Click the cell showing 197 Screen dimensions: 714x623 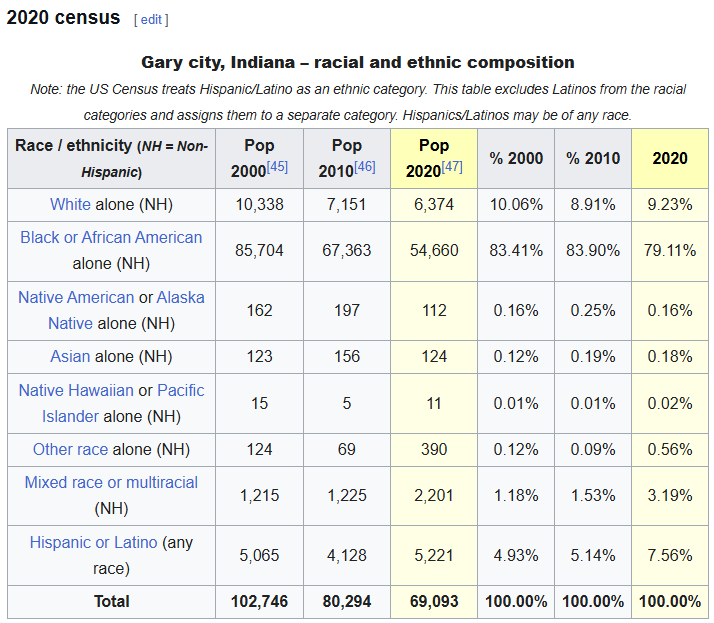coord(347,311)
